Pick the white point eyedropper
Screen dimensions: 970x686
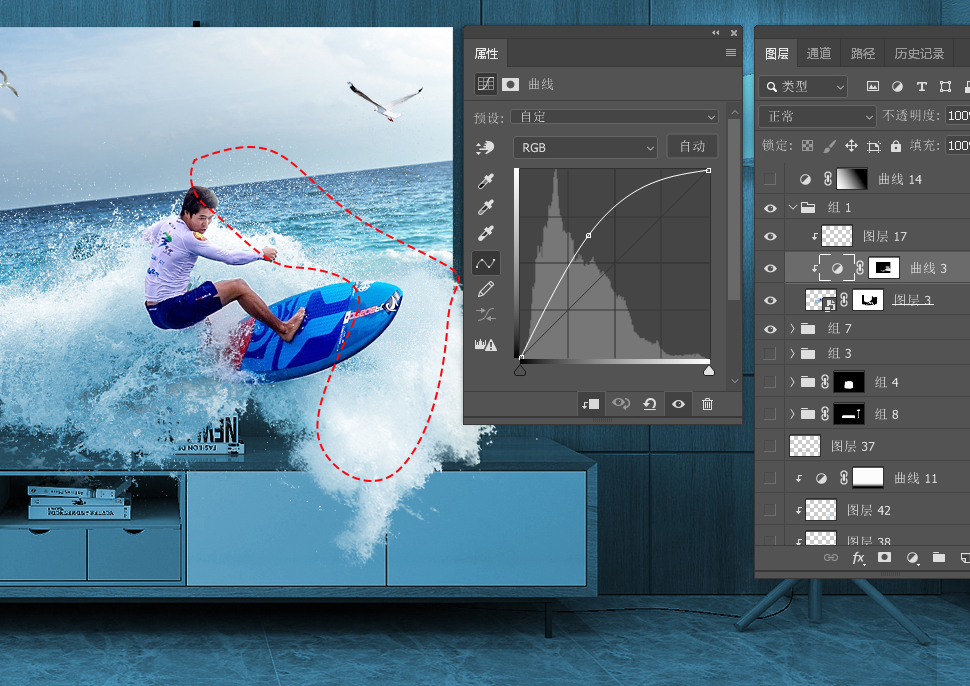pos(486,233)
